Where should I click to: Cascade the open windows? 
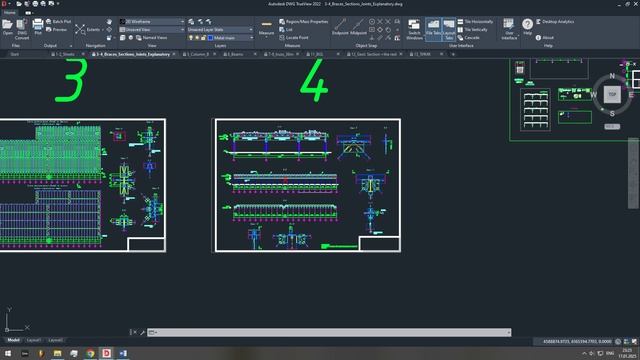coord(468,38)
